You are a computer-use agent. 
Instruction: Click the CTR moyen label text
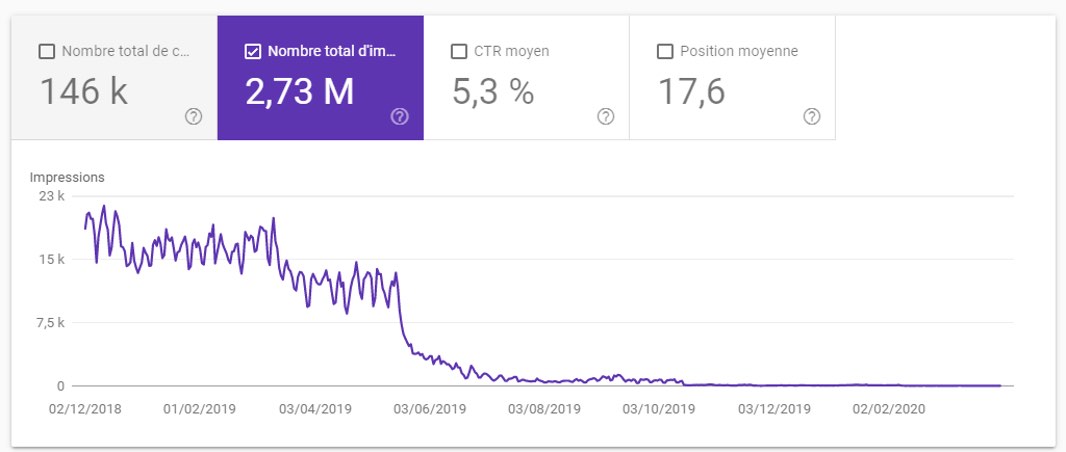tap(511, 52)
